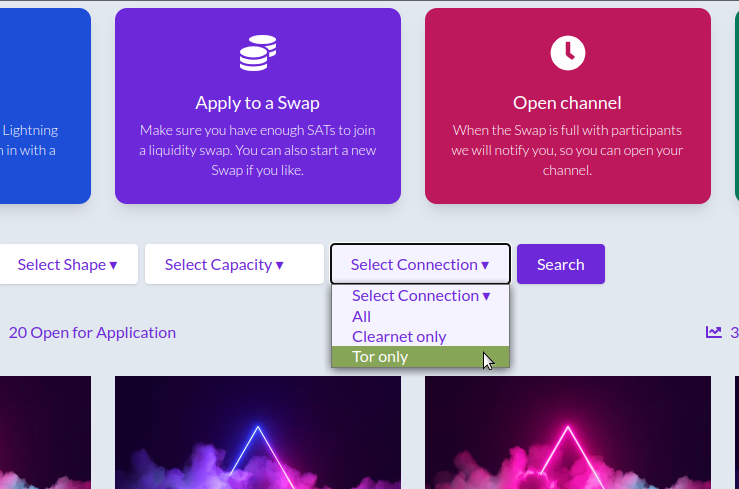
Task: Open the swap thumbnail with blue neon triangle
Action: pyautogui.click(x=258, y=432)
